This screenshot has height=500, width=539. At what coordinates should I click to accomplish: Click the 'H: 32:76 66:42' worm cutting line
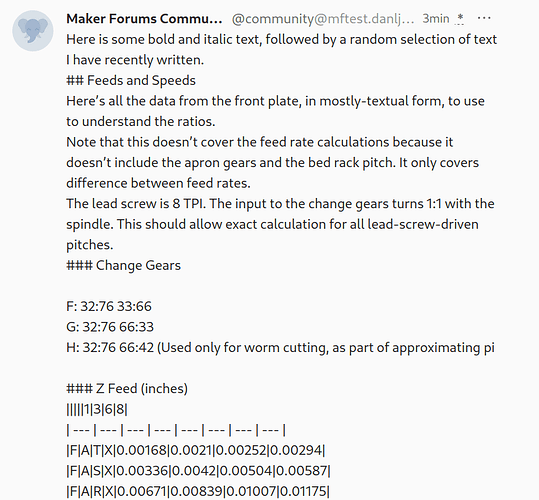tap(280, 347)
